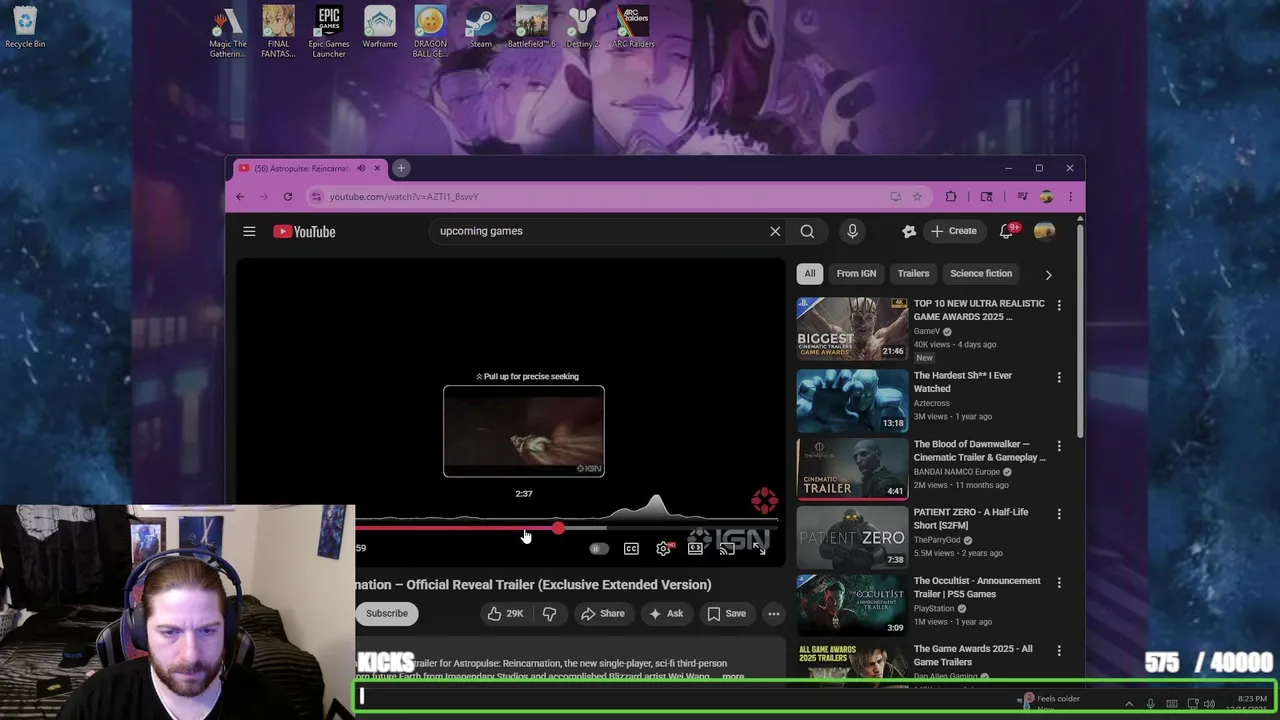
Task: Open the YouTube guide hamburger menu
Action: pos(249,231)
